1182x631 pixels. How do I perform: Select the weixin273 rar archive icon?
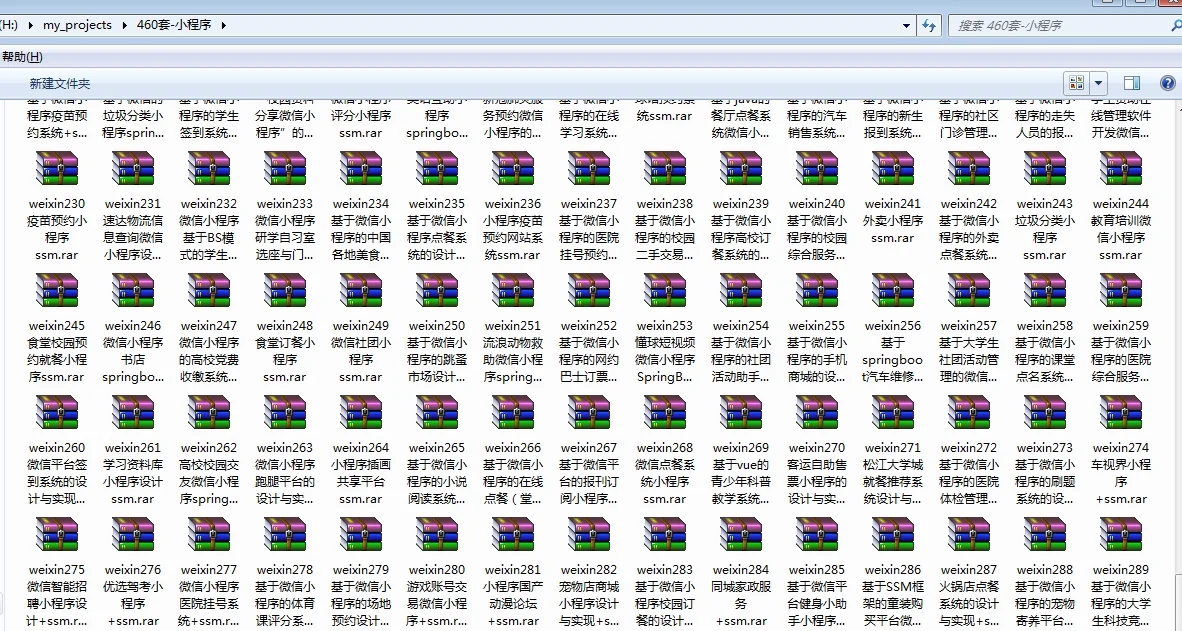tap(1045, 412)
